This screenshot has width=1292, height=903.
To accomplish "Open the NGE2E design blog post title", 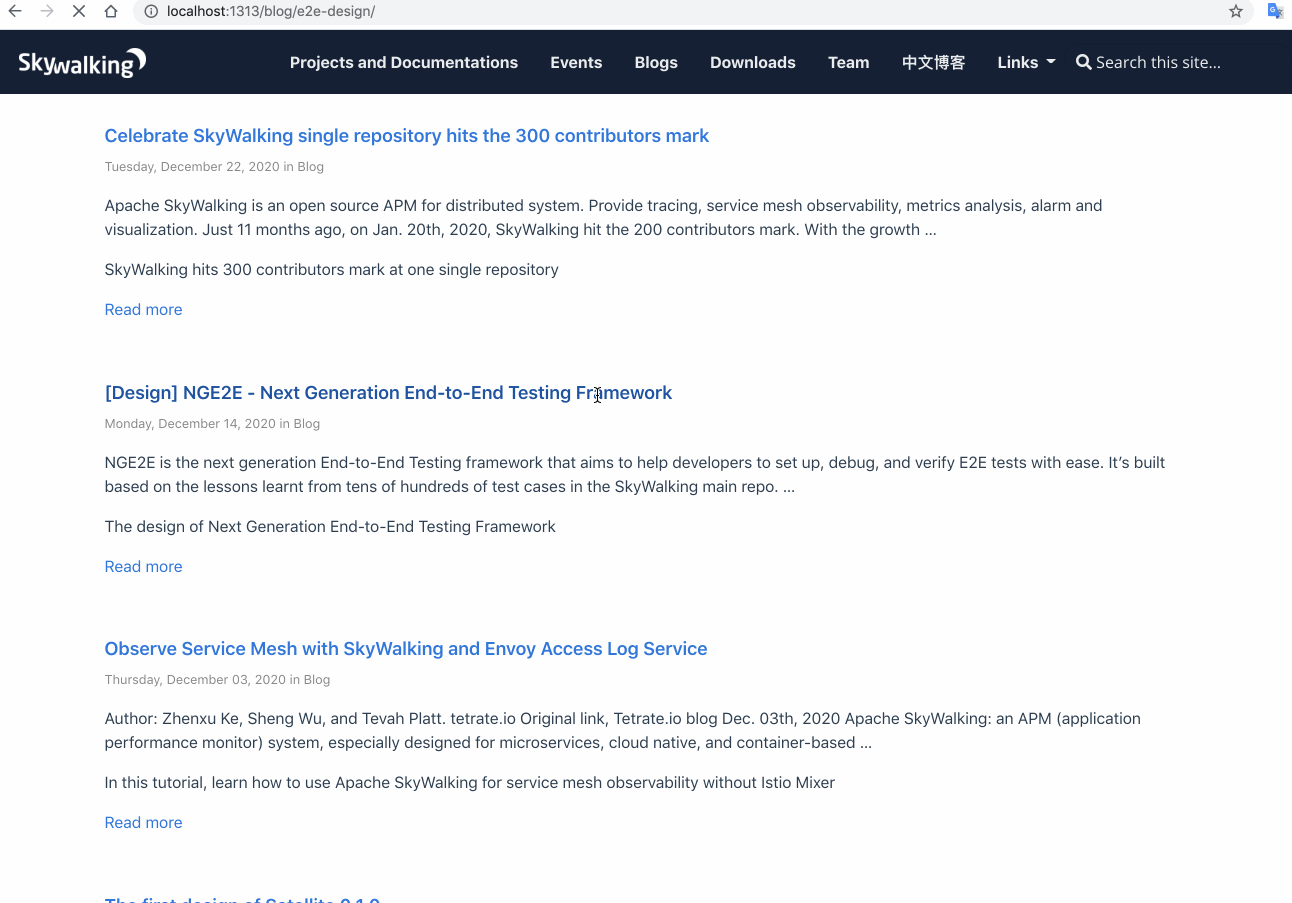I will 388,393.
